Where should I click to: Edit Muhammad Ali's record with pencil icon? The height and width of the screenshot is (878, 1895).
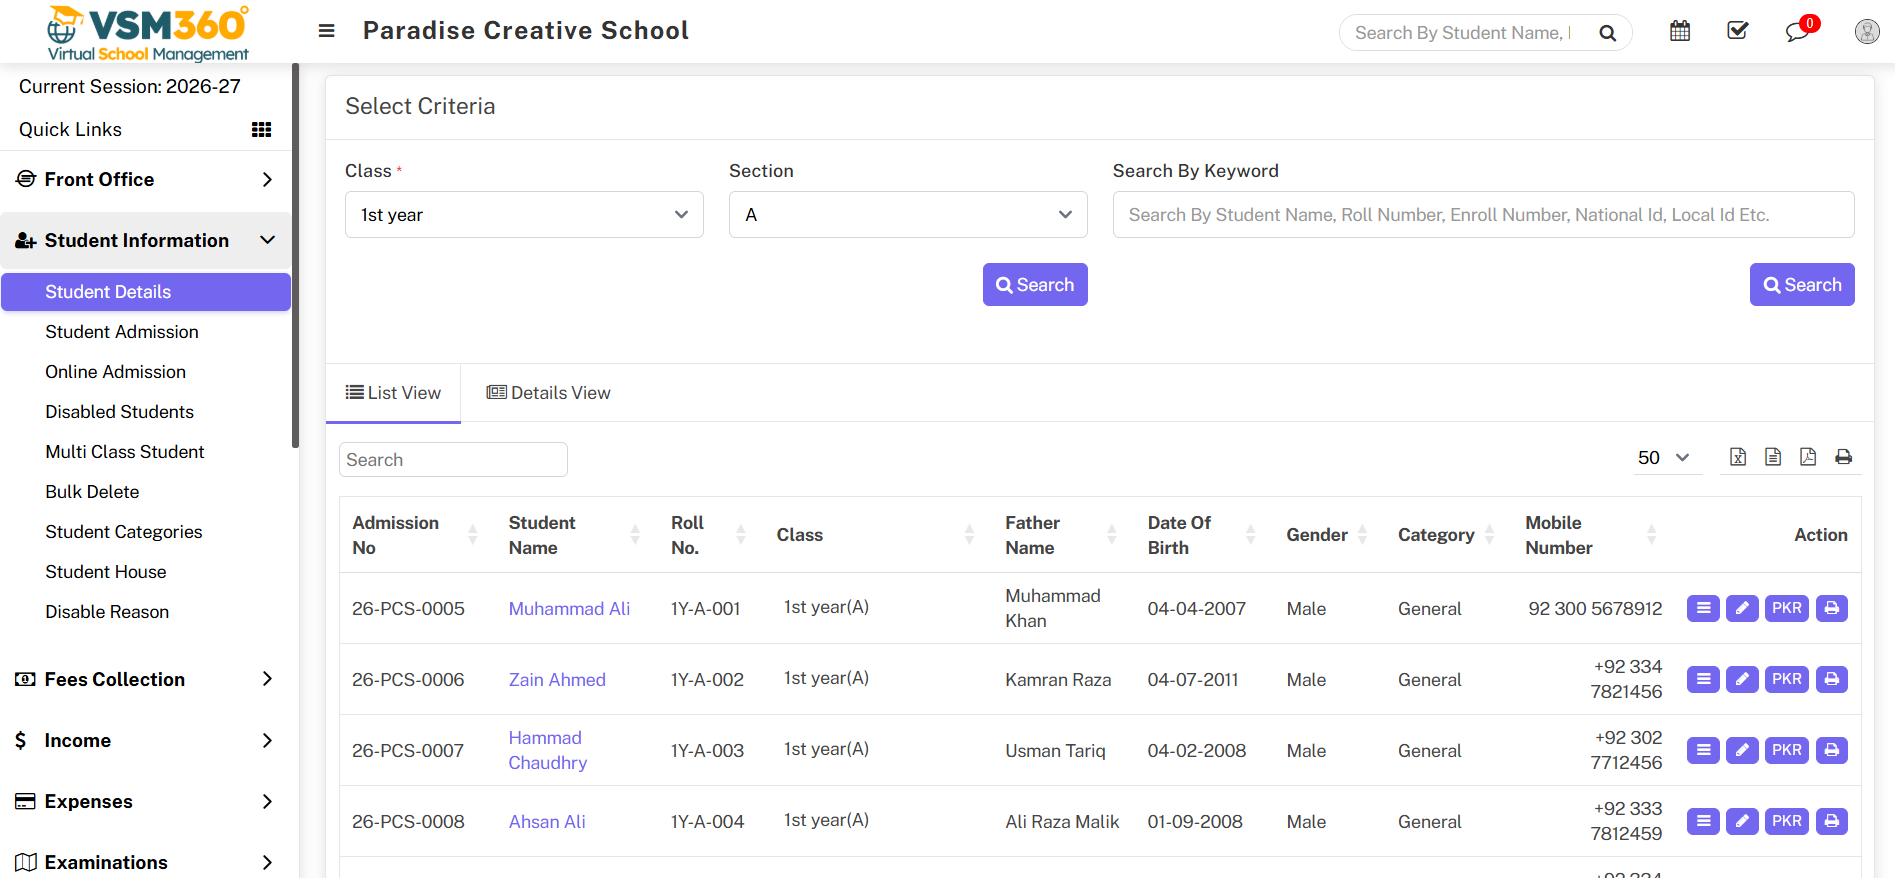click(1742, 608)
